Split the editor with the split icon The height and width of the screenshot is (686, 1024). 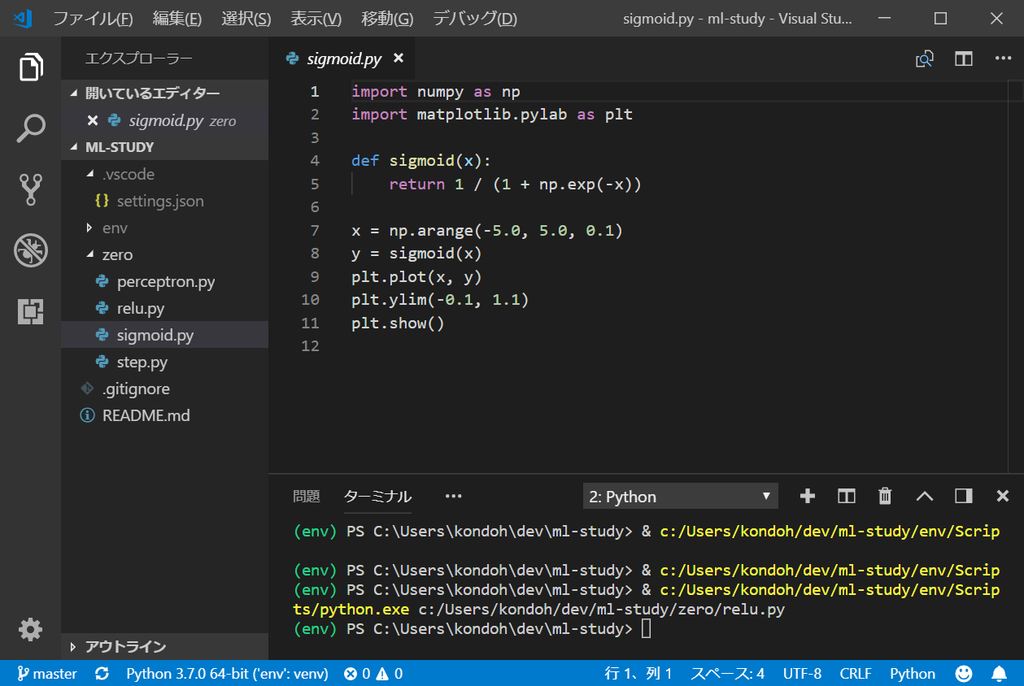click(963, 59)
